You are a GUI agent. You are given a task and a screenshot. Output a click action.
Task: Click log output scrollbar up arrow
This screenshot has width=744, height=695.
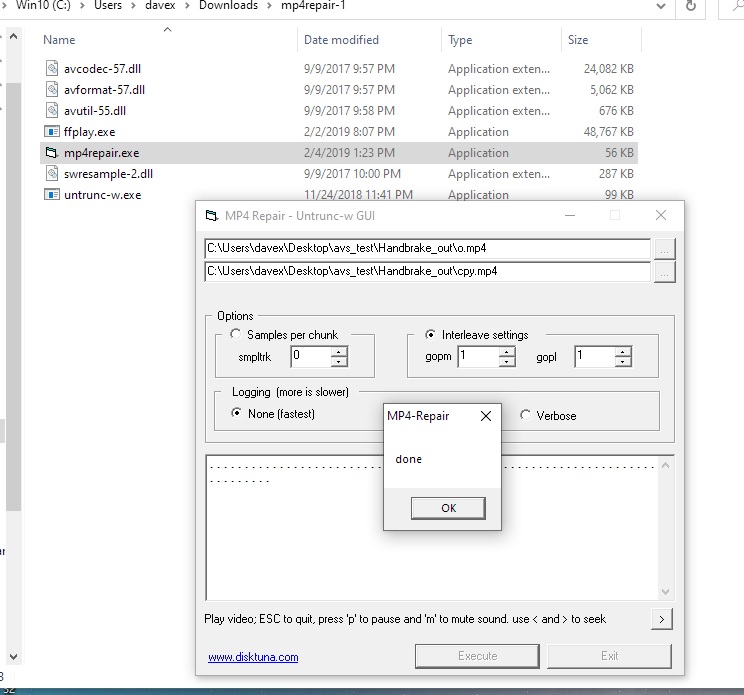665,465
